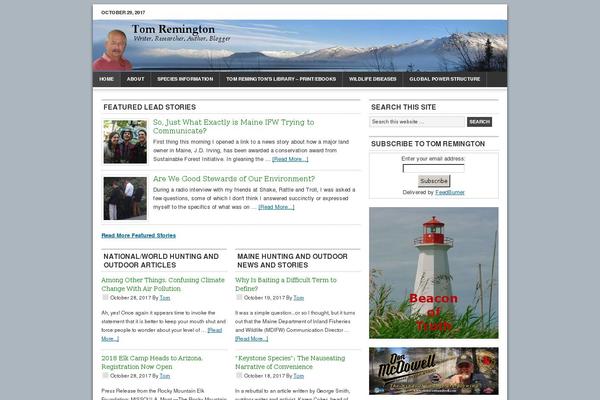Click author Tom on the October 18 Keystone article

click(x=298, y=376)
